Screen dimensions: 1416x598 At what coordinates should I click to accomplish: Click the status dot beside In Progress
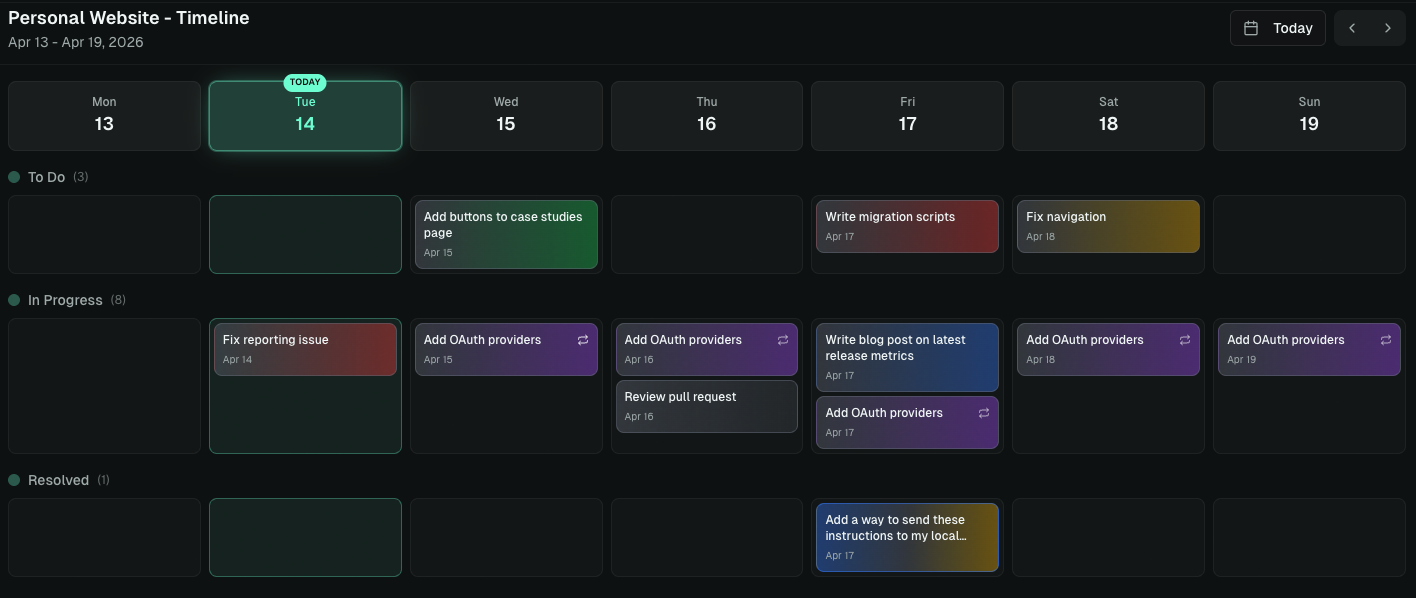pos(14,299)
